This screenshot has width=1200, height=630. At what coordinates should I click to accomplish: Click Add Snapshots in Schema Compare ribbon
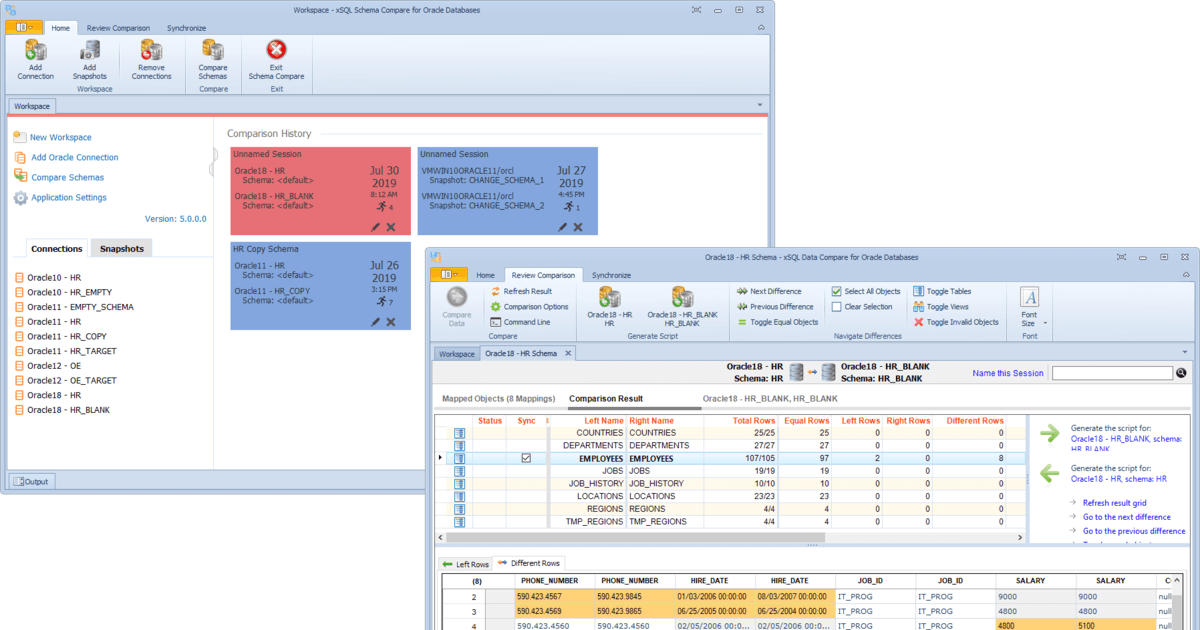pos(89,59)
